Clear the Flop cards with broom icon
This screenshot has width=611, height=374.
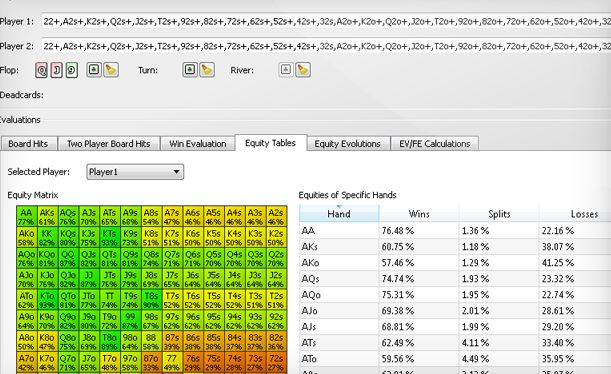[111, 70]
